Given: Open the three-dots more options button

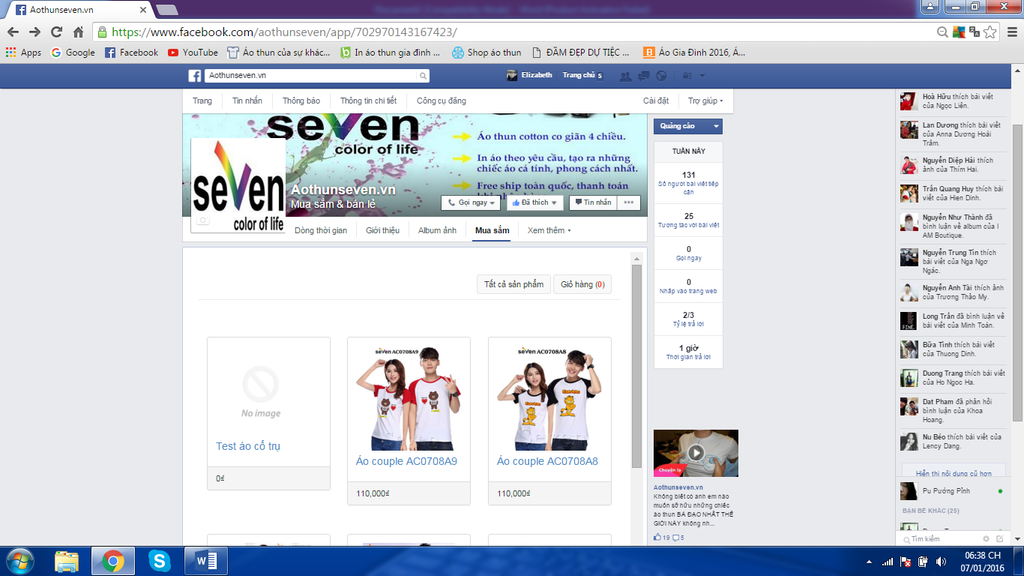Looking at the screenshot, I should (x=628, y=202).
